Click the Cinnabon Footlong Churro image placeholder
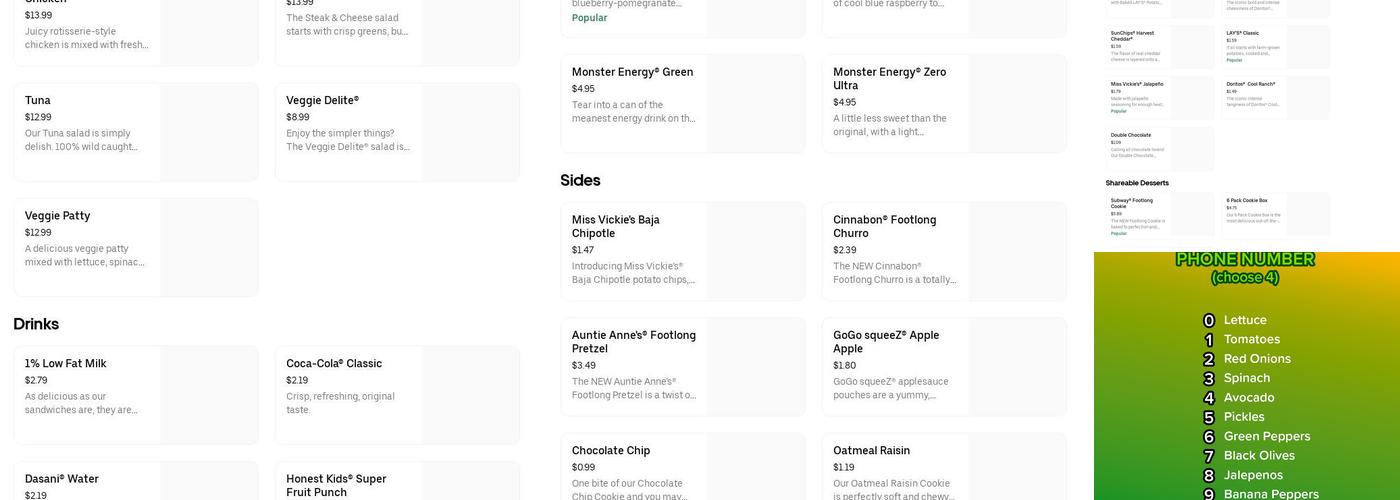Viewport: 1400px width, 500px height. pos(1017,251)
